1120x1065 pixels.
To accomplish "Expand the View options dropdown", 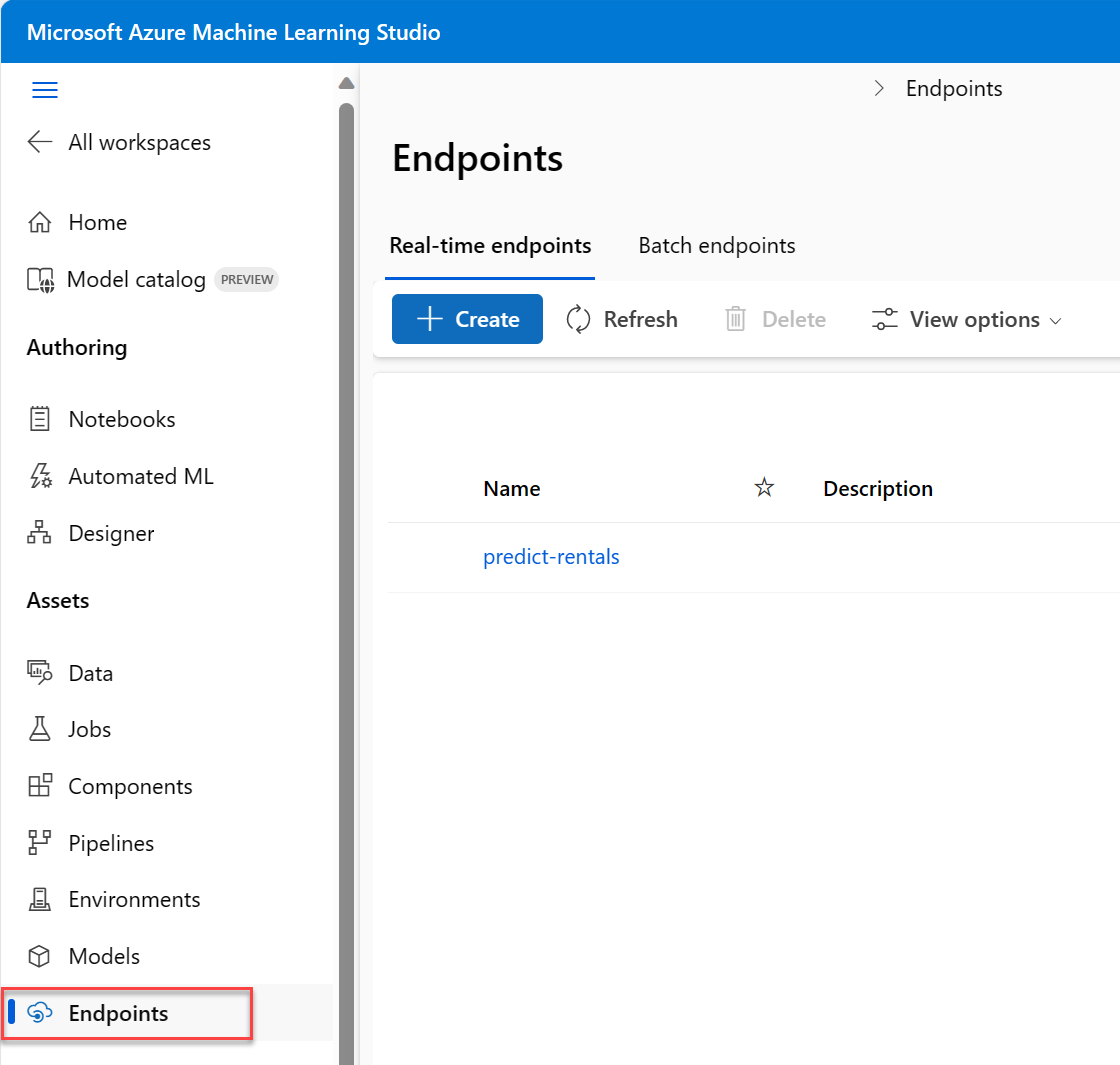I will pyautogui.click(x=966, y=320).
